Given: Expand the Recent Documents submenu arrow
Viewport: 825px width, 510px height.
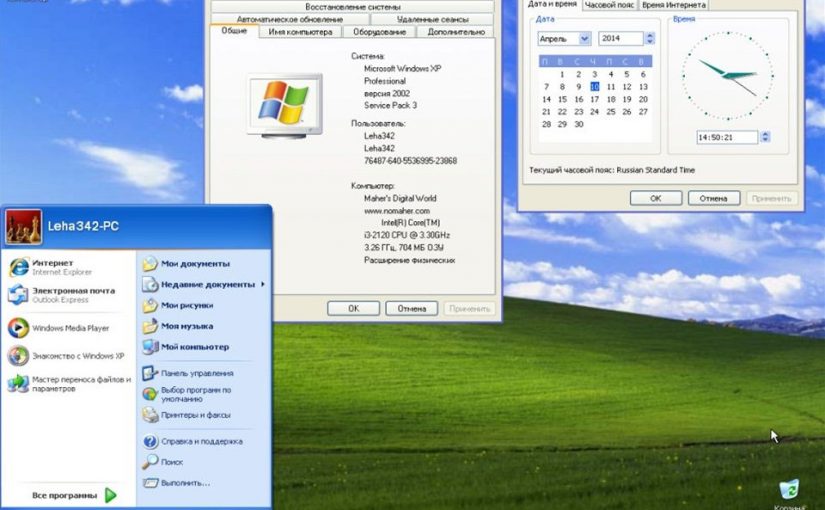Looking at the screenshot, I should (x=263, y=284).
